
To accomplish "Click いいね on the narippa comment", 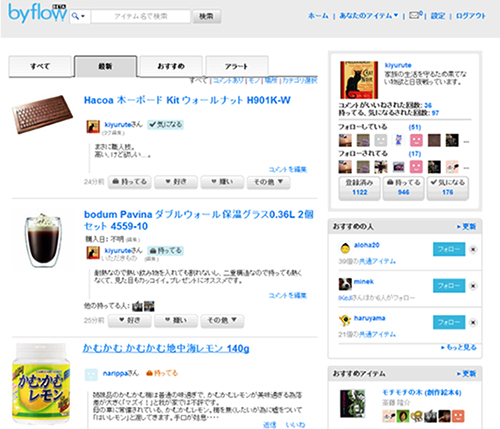I will click(x=295, y=425).
